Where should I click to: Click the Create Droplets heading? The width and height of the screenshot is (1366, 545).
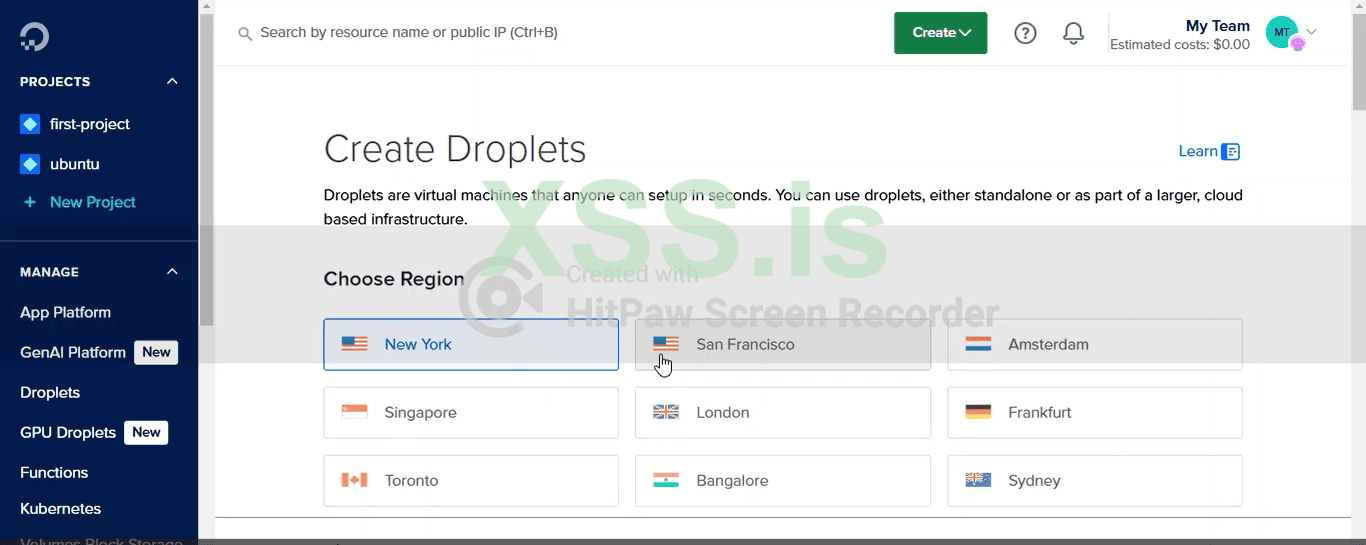tap(455, 149)
